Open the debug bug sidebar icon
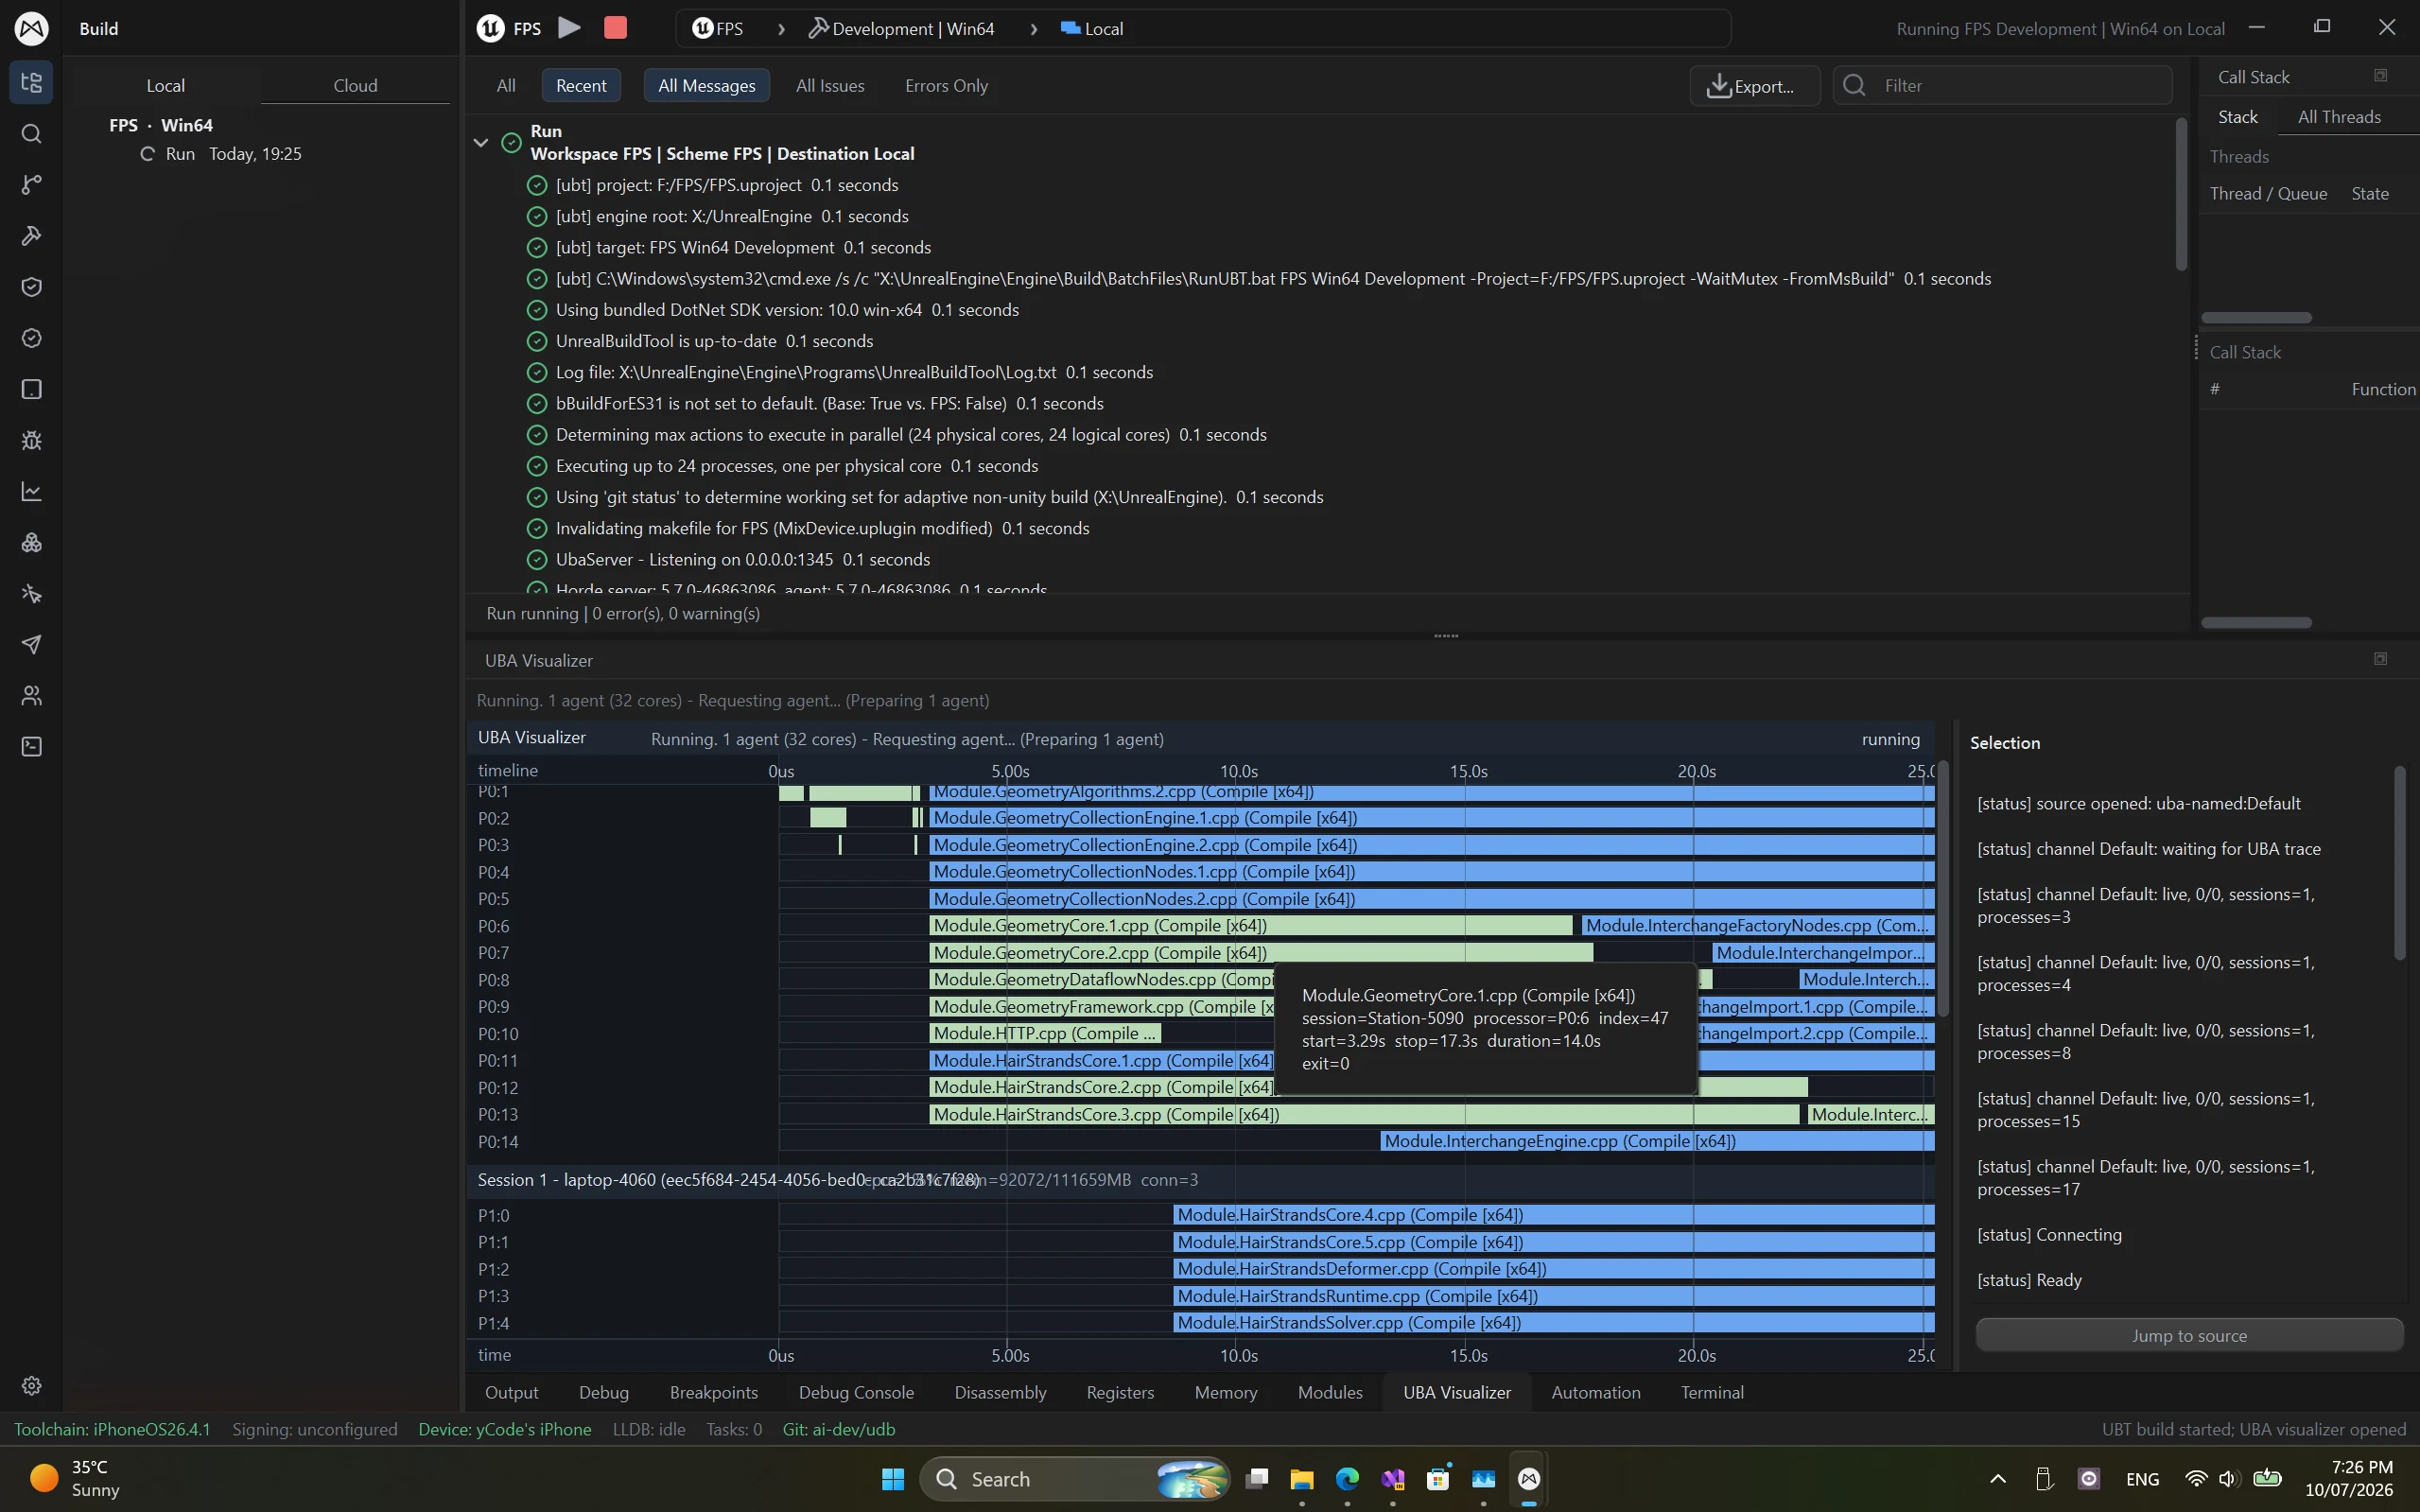Viewport: 2420px width, 1512px height. tap(31, 440)
